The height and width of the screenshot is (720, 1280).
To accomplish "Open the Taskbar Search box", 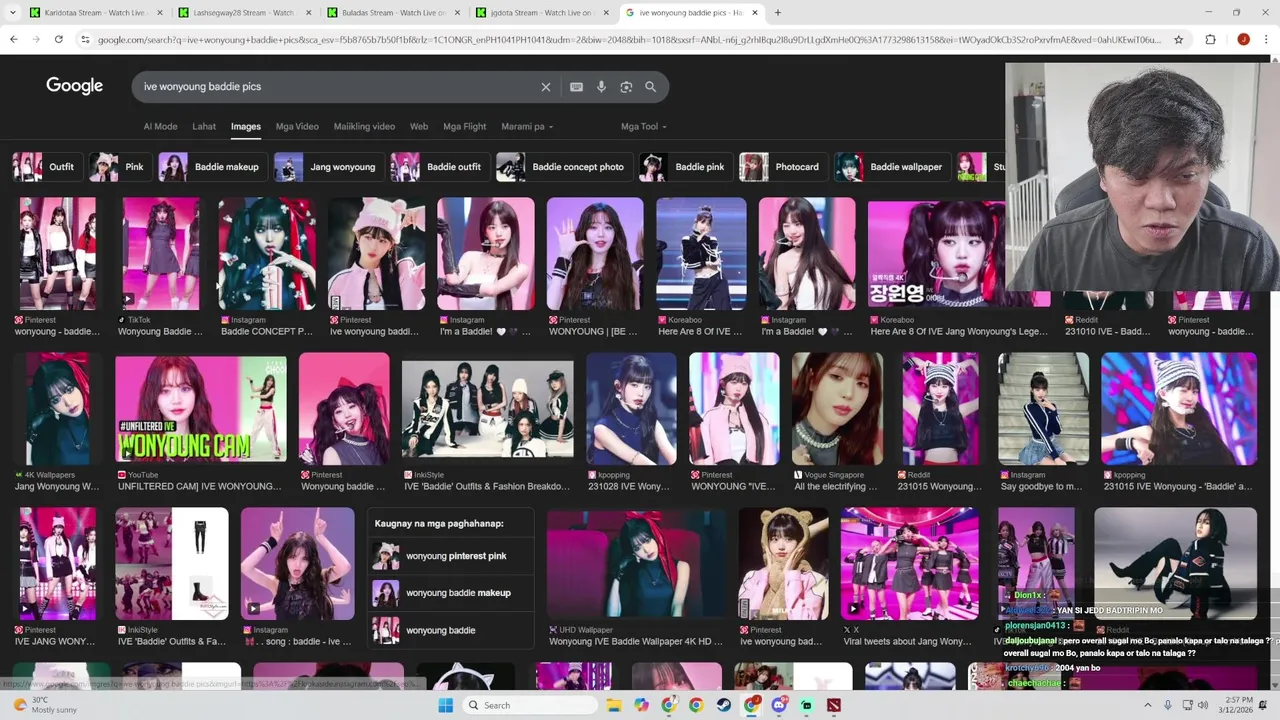I will 530,705.
